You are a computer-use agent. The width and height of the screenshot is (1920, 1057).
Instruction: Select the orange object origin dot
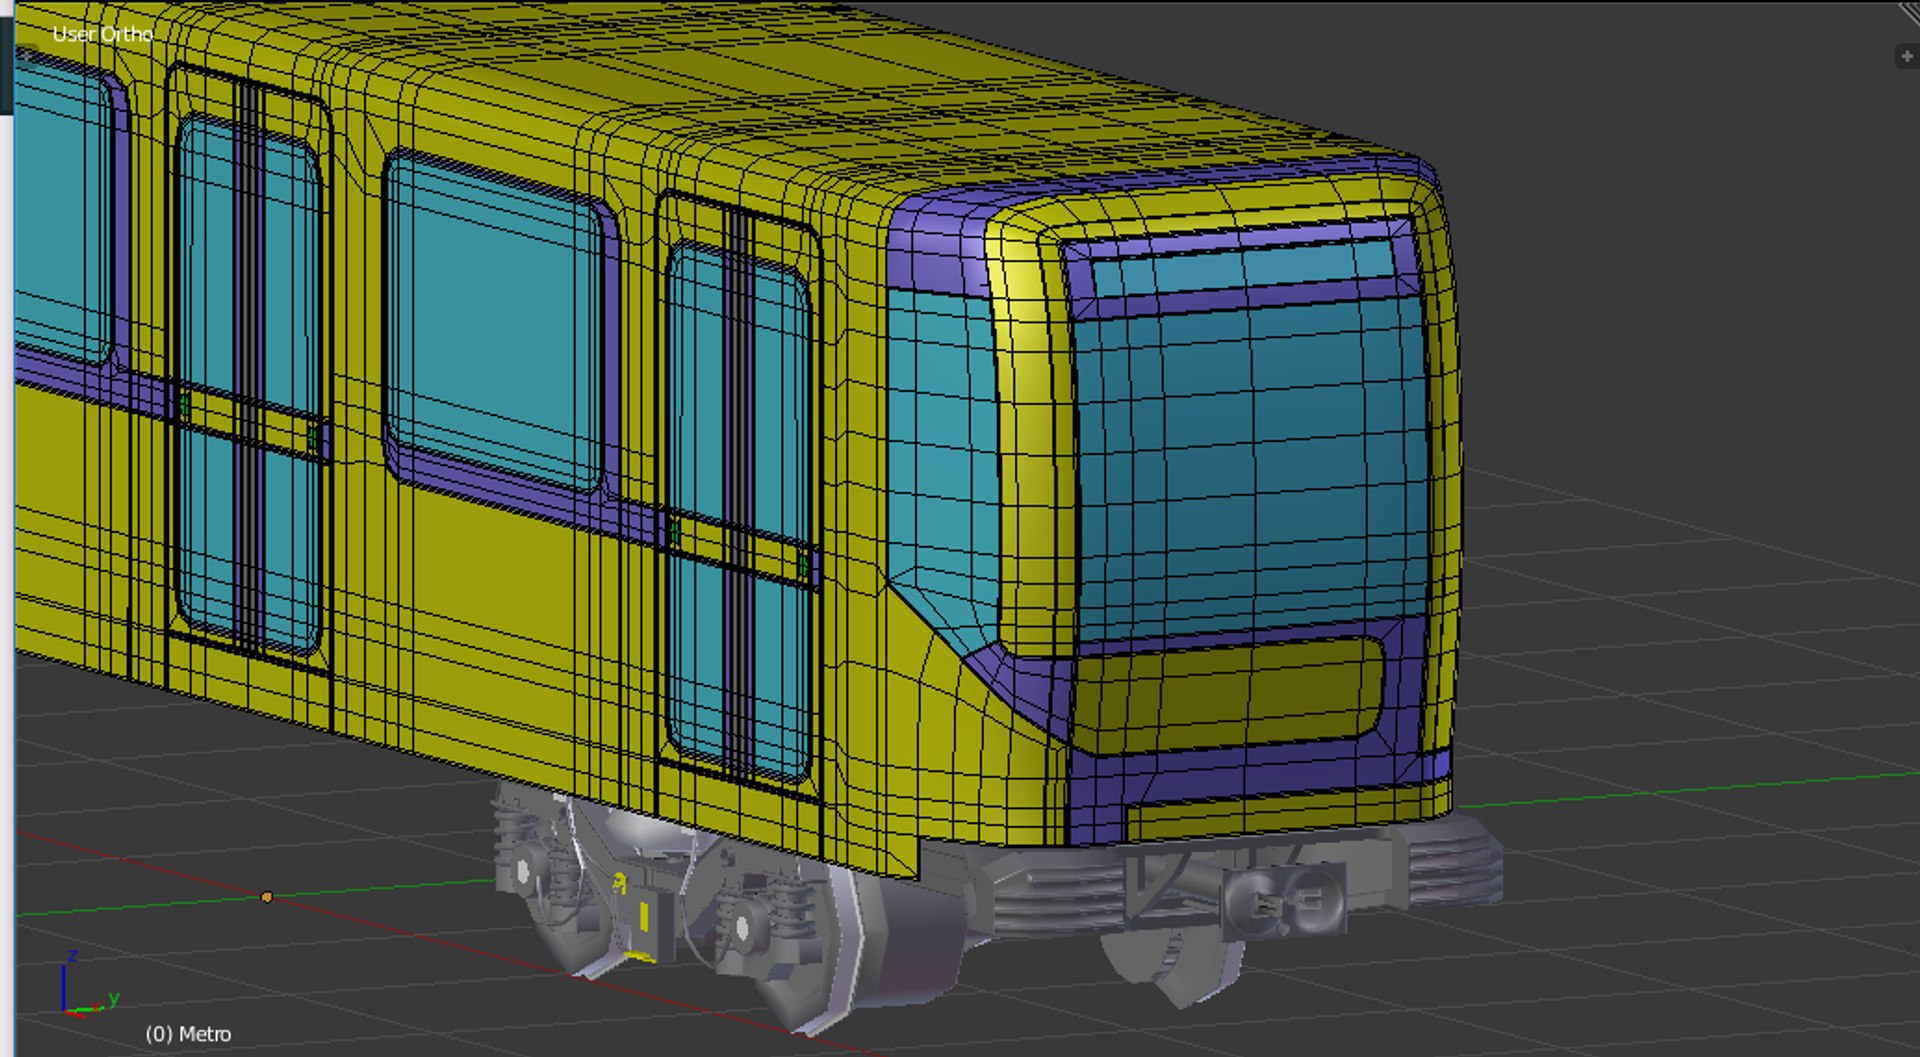(267, 897)
